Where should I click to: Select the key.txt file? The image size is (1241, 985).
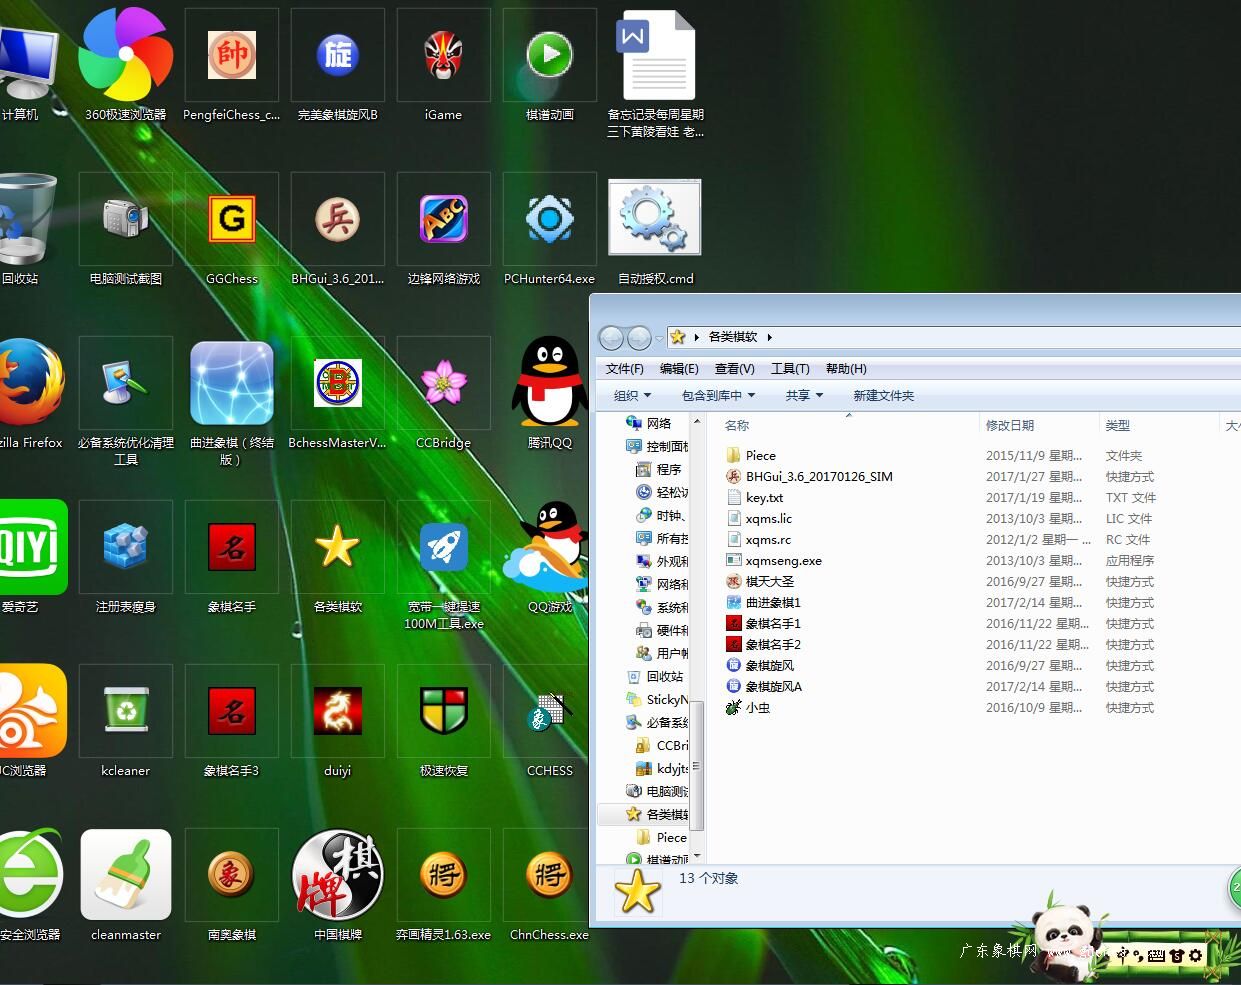click(x=754, y=497)
